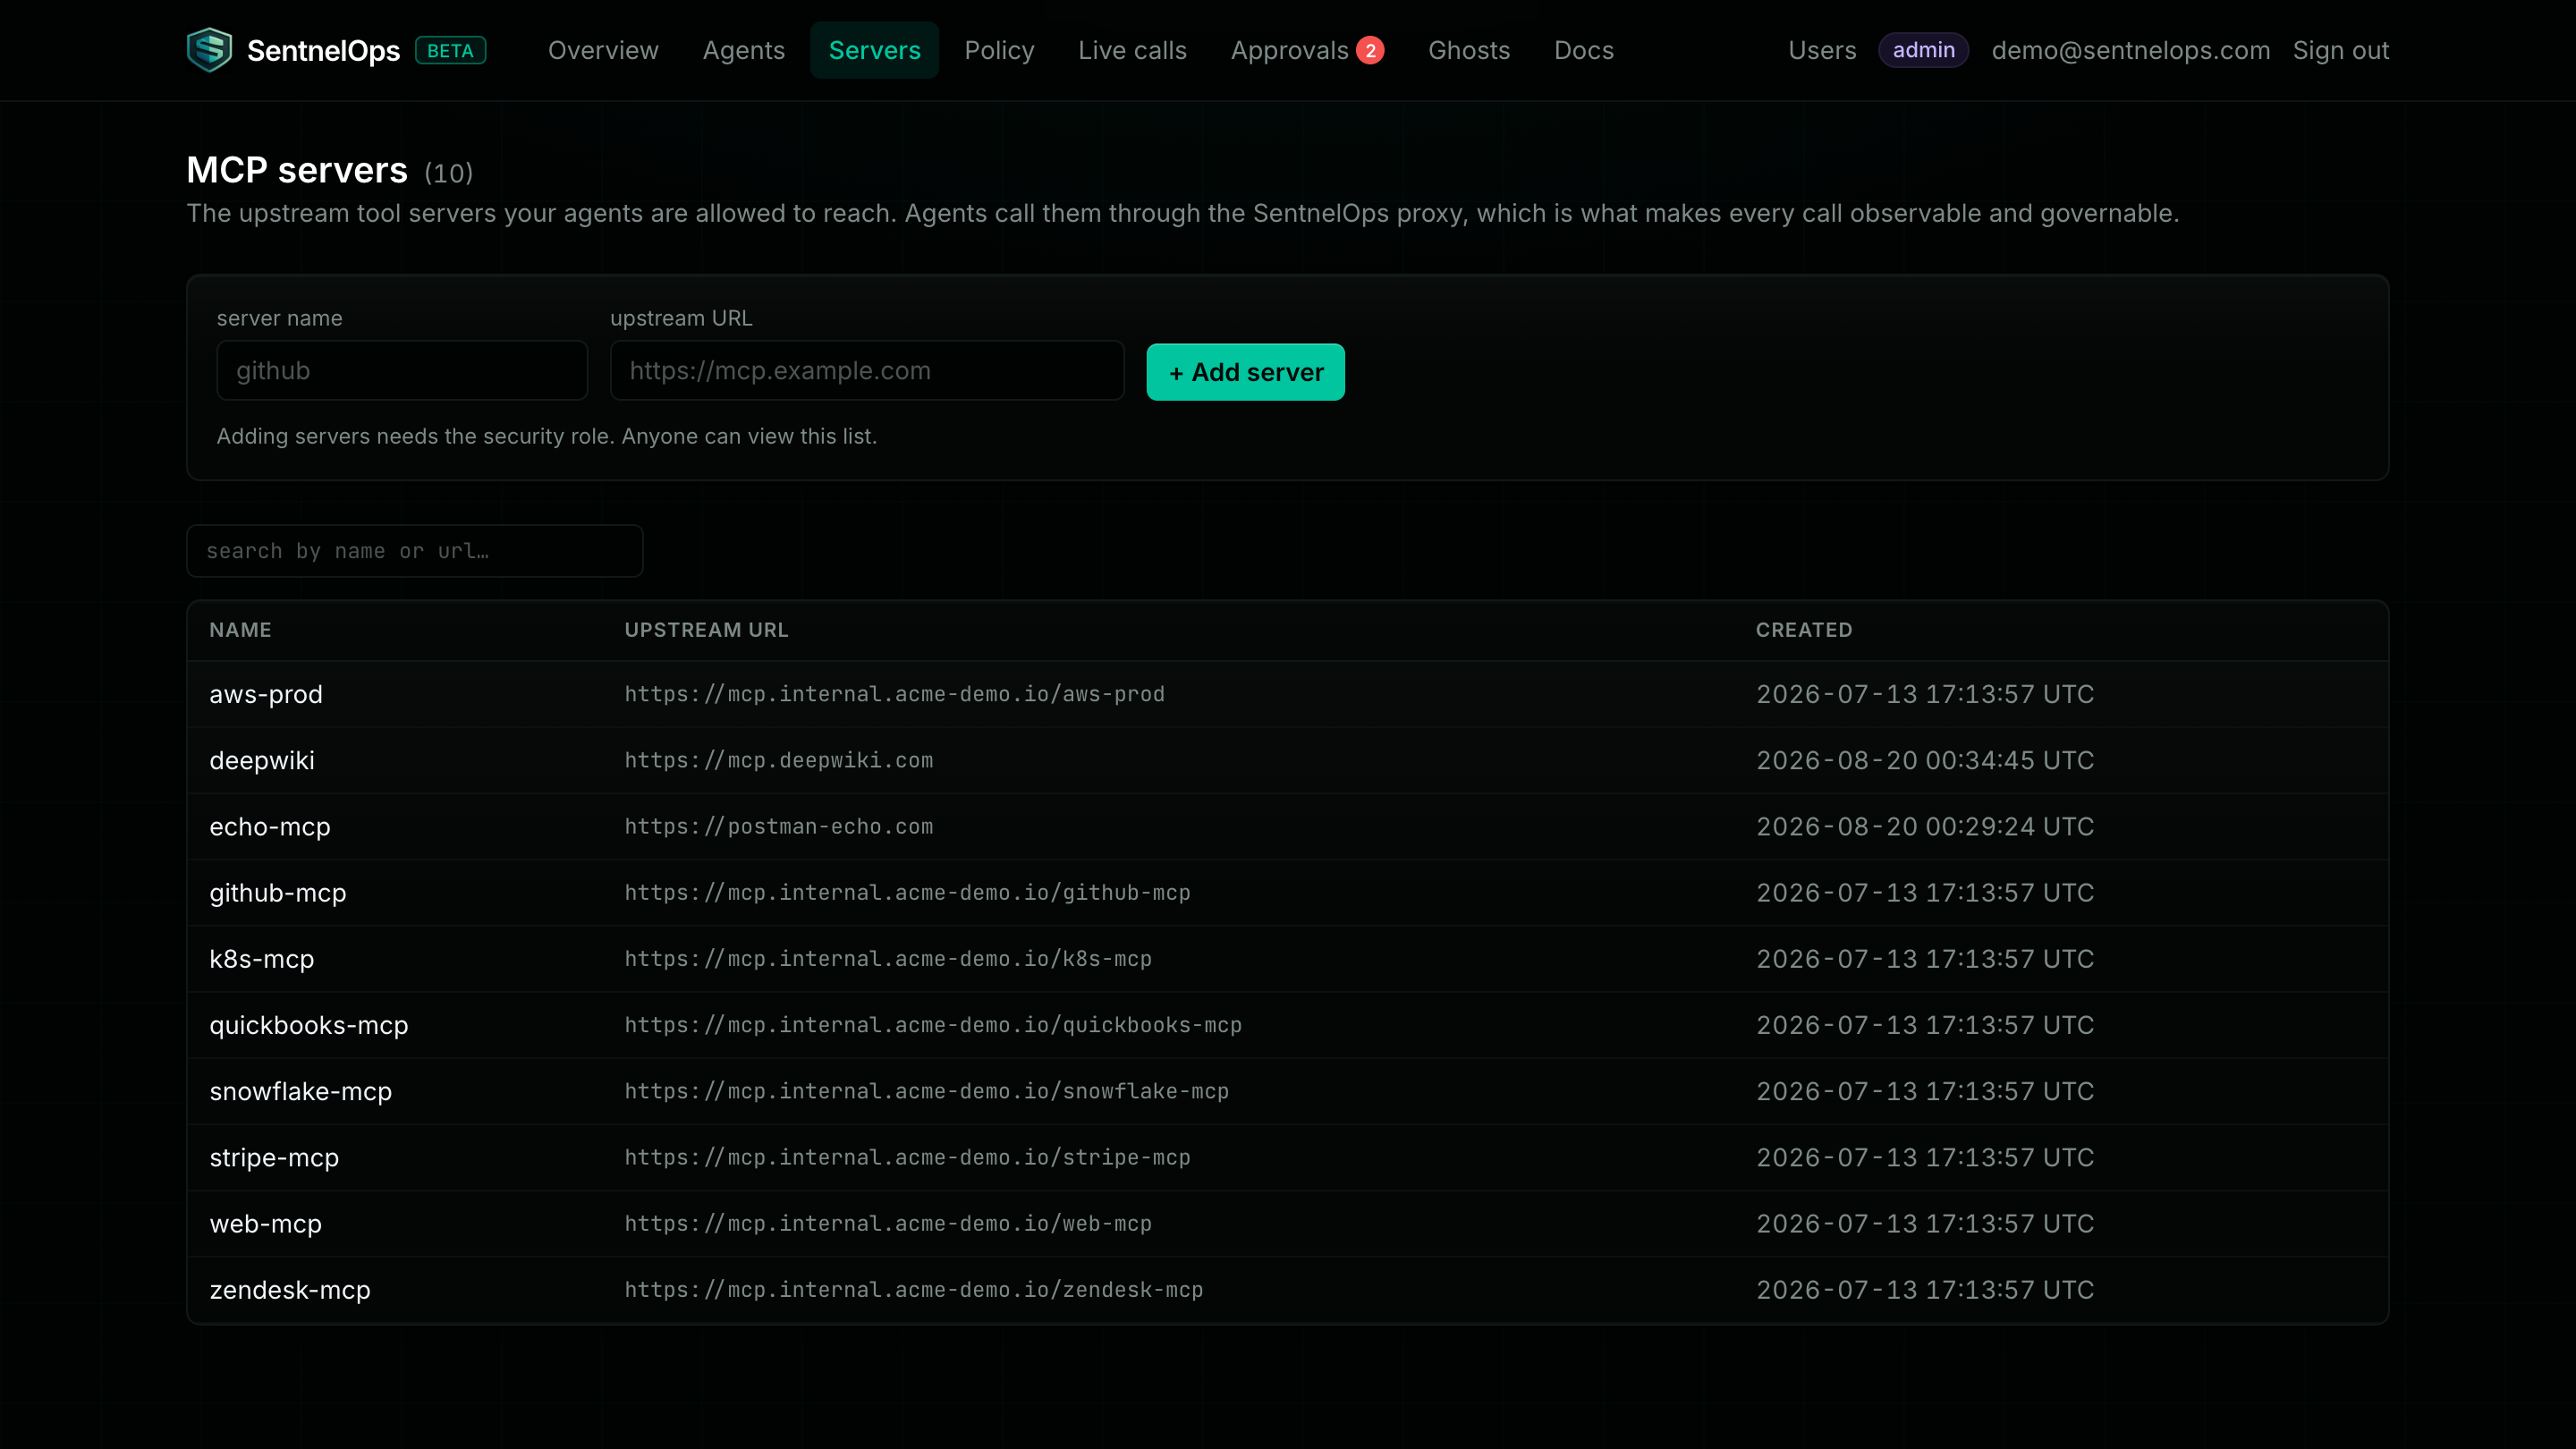Click the https://postman-echo.com URL
This screenshot has height=1449, width=2576.
778,827
